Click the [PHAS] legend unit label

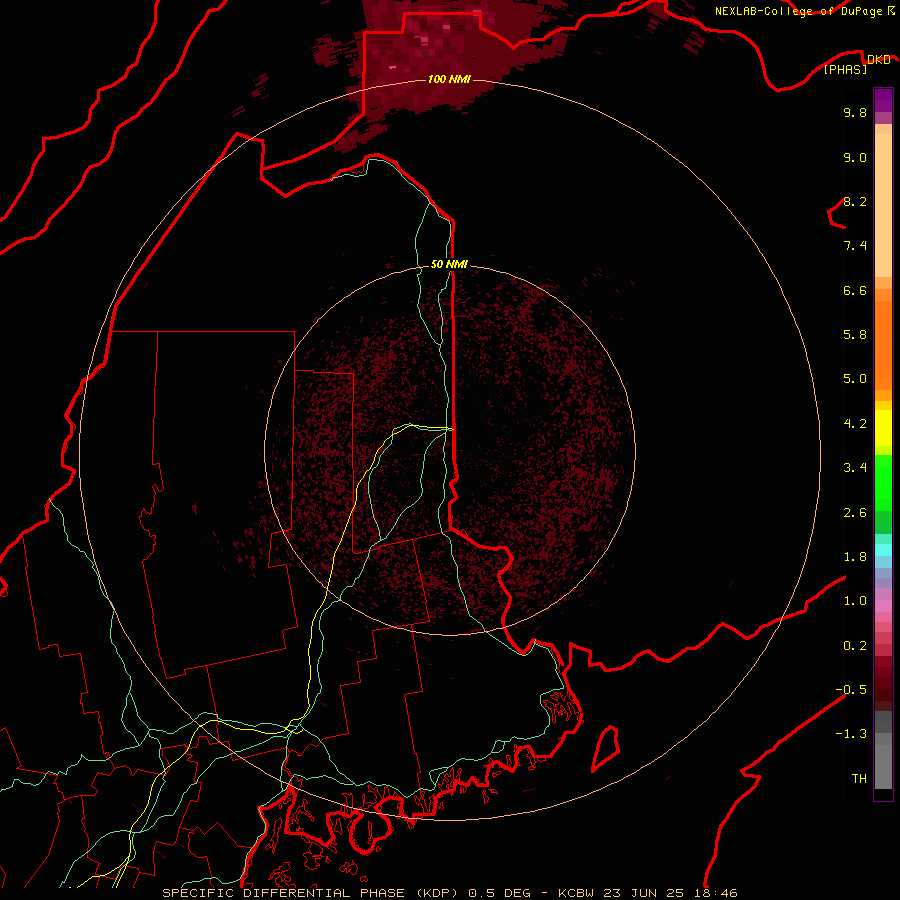[x=845, y=69]
